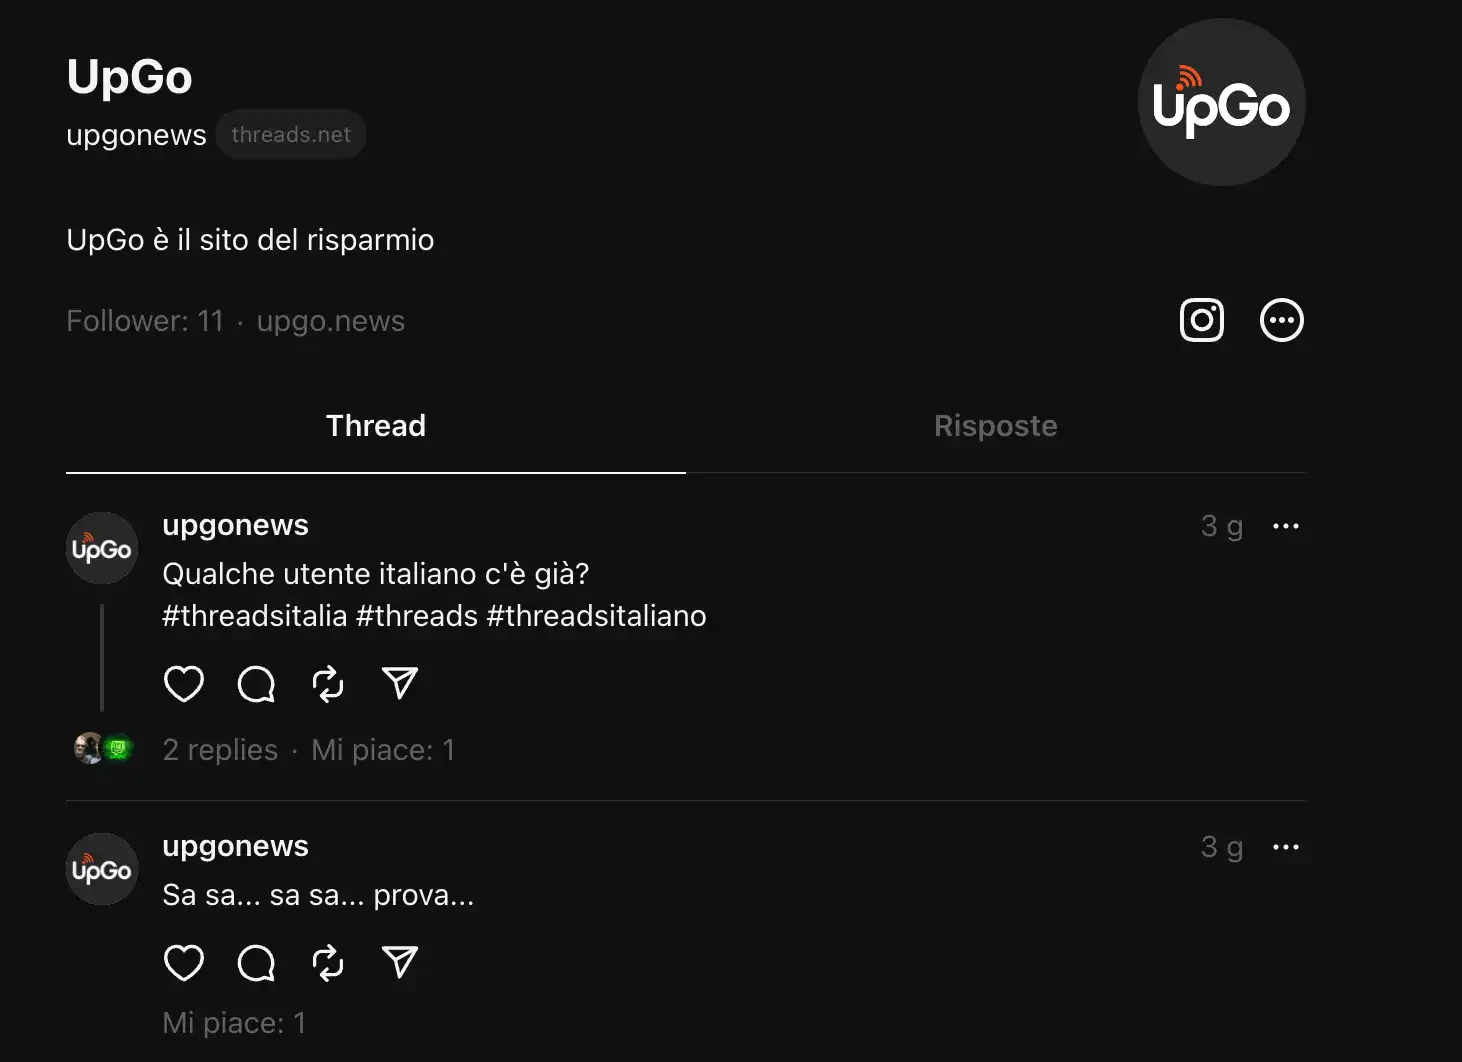Open the upgo.news website link
Viewport: 1462px width, 1062px height.
click(331, 321)
